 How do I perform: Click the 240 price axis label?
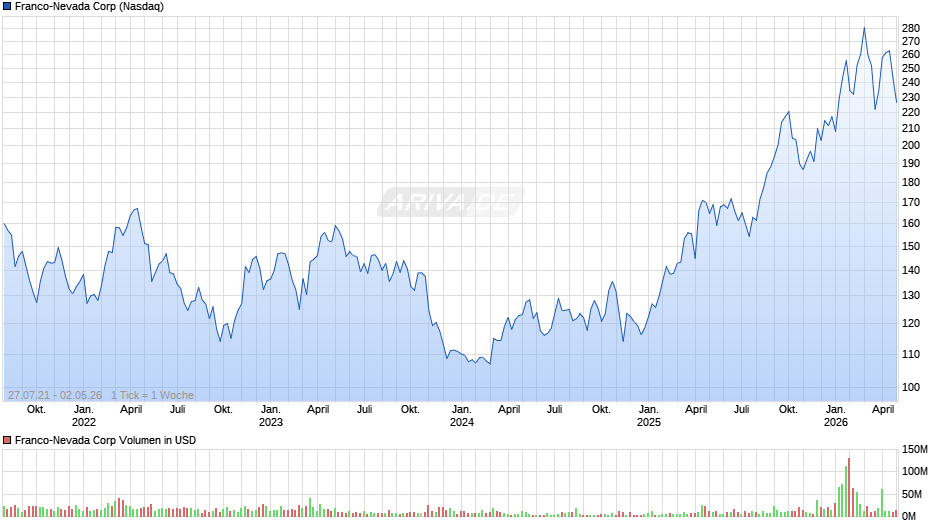tap(911, 82)
